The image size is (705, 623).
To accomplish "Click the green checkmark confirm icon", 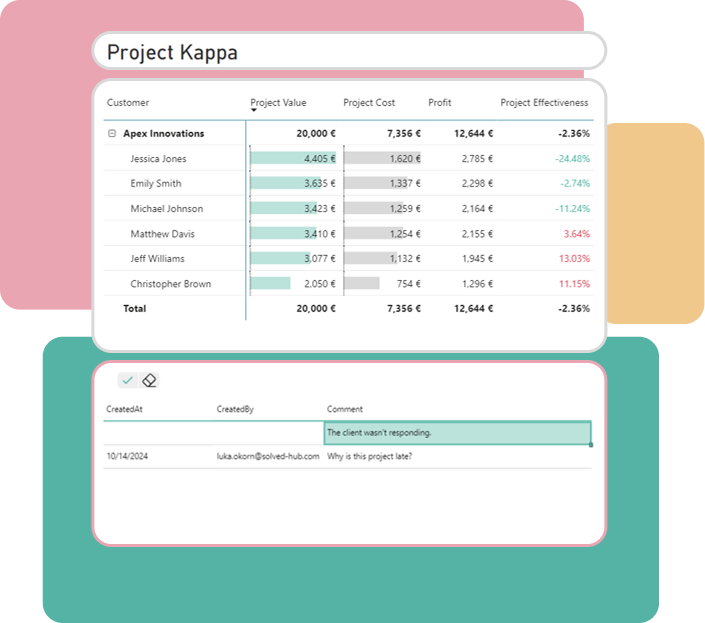I will point(127,380).
